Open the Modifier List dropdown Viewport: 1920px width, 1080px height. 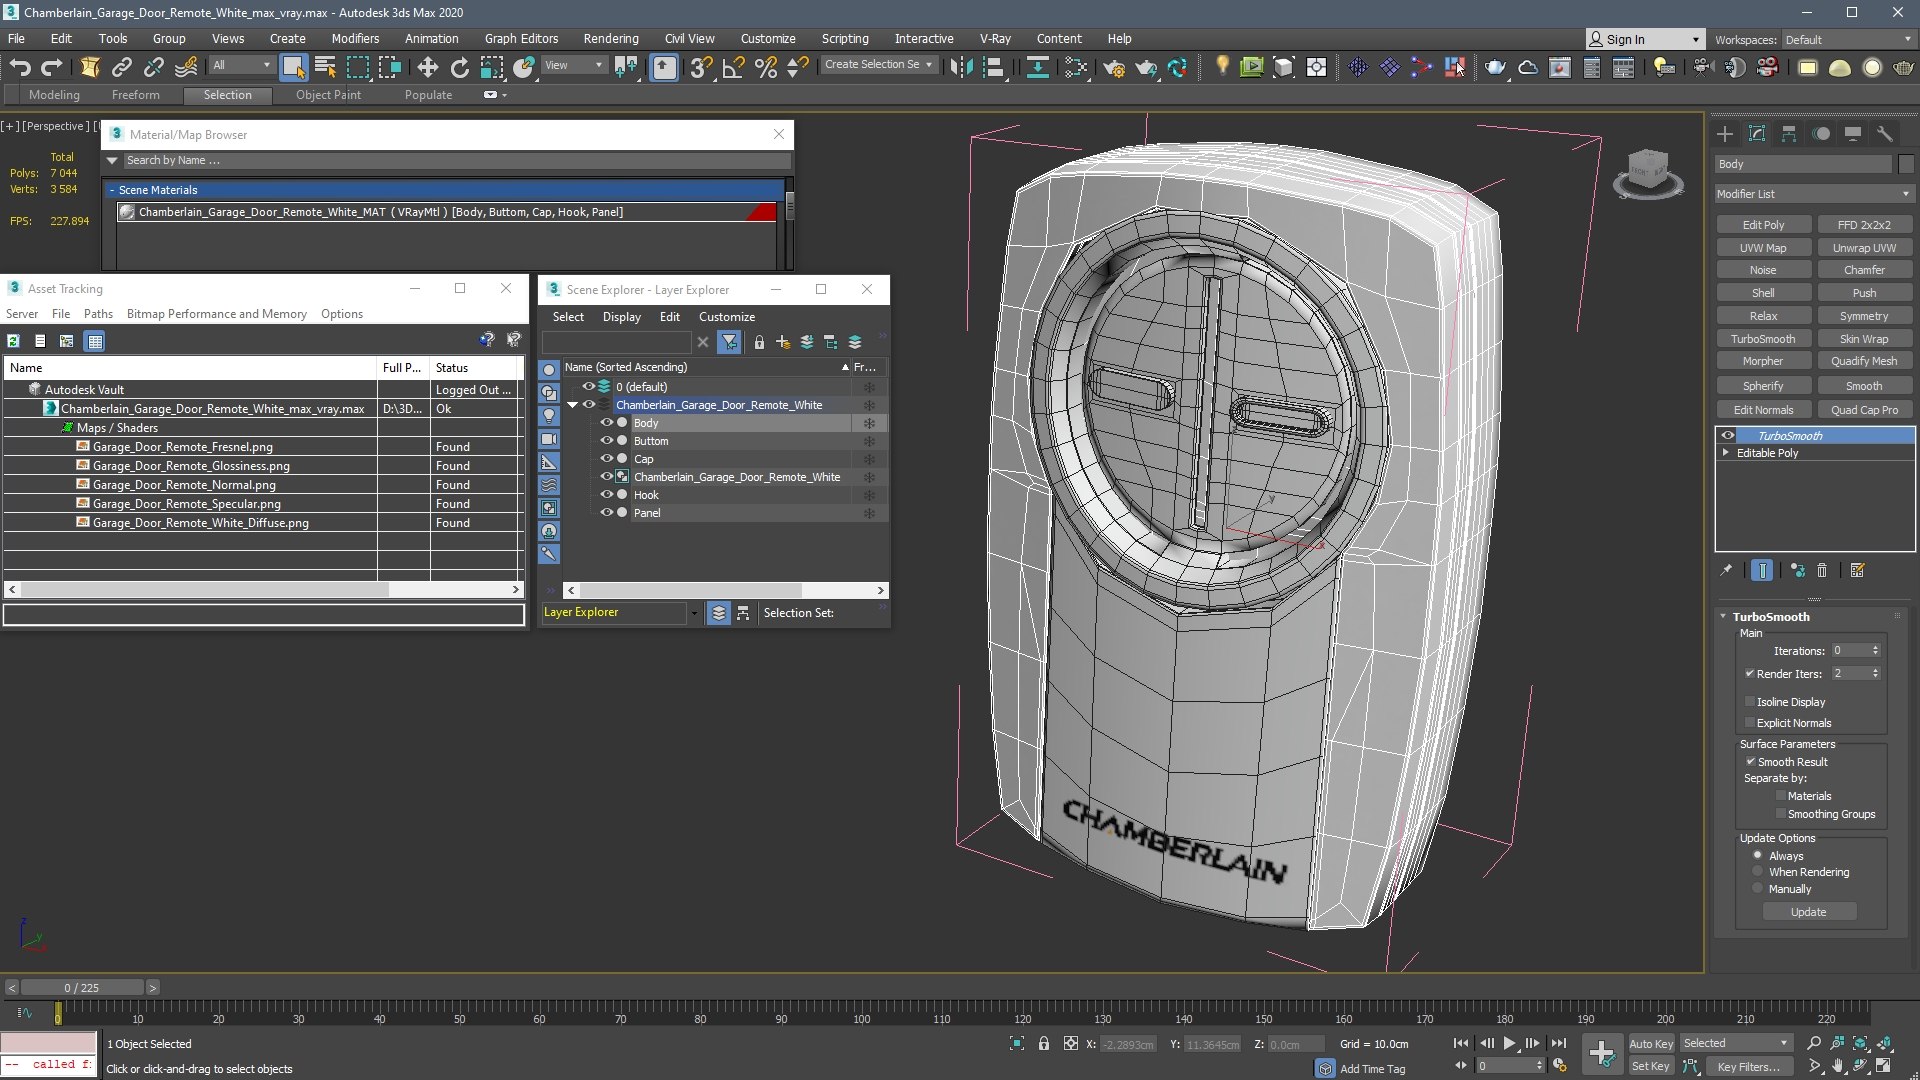(1814, 194)
